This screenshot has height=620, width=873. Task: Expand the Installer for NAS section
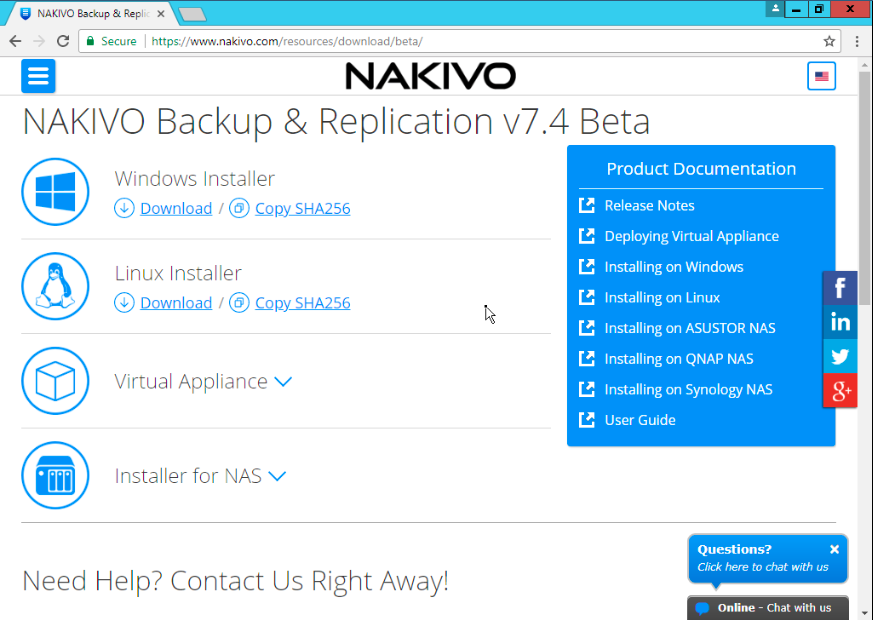point(277,476)
